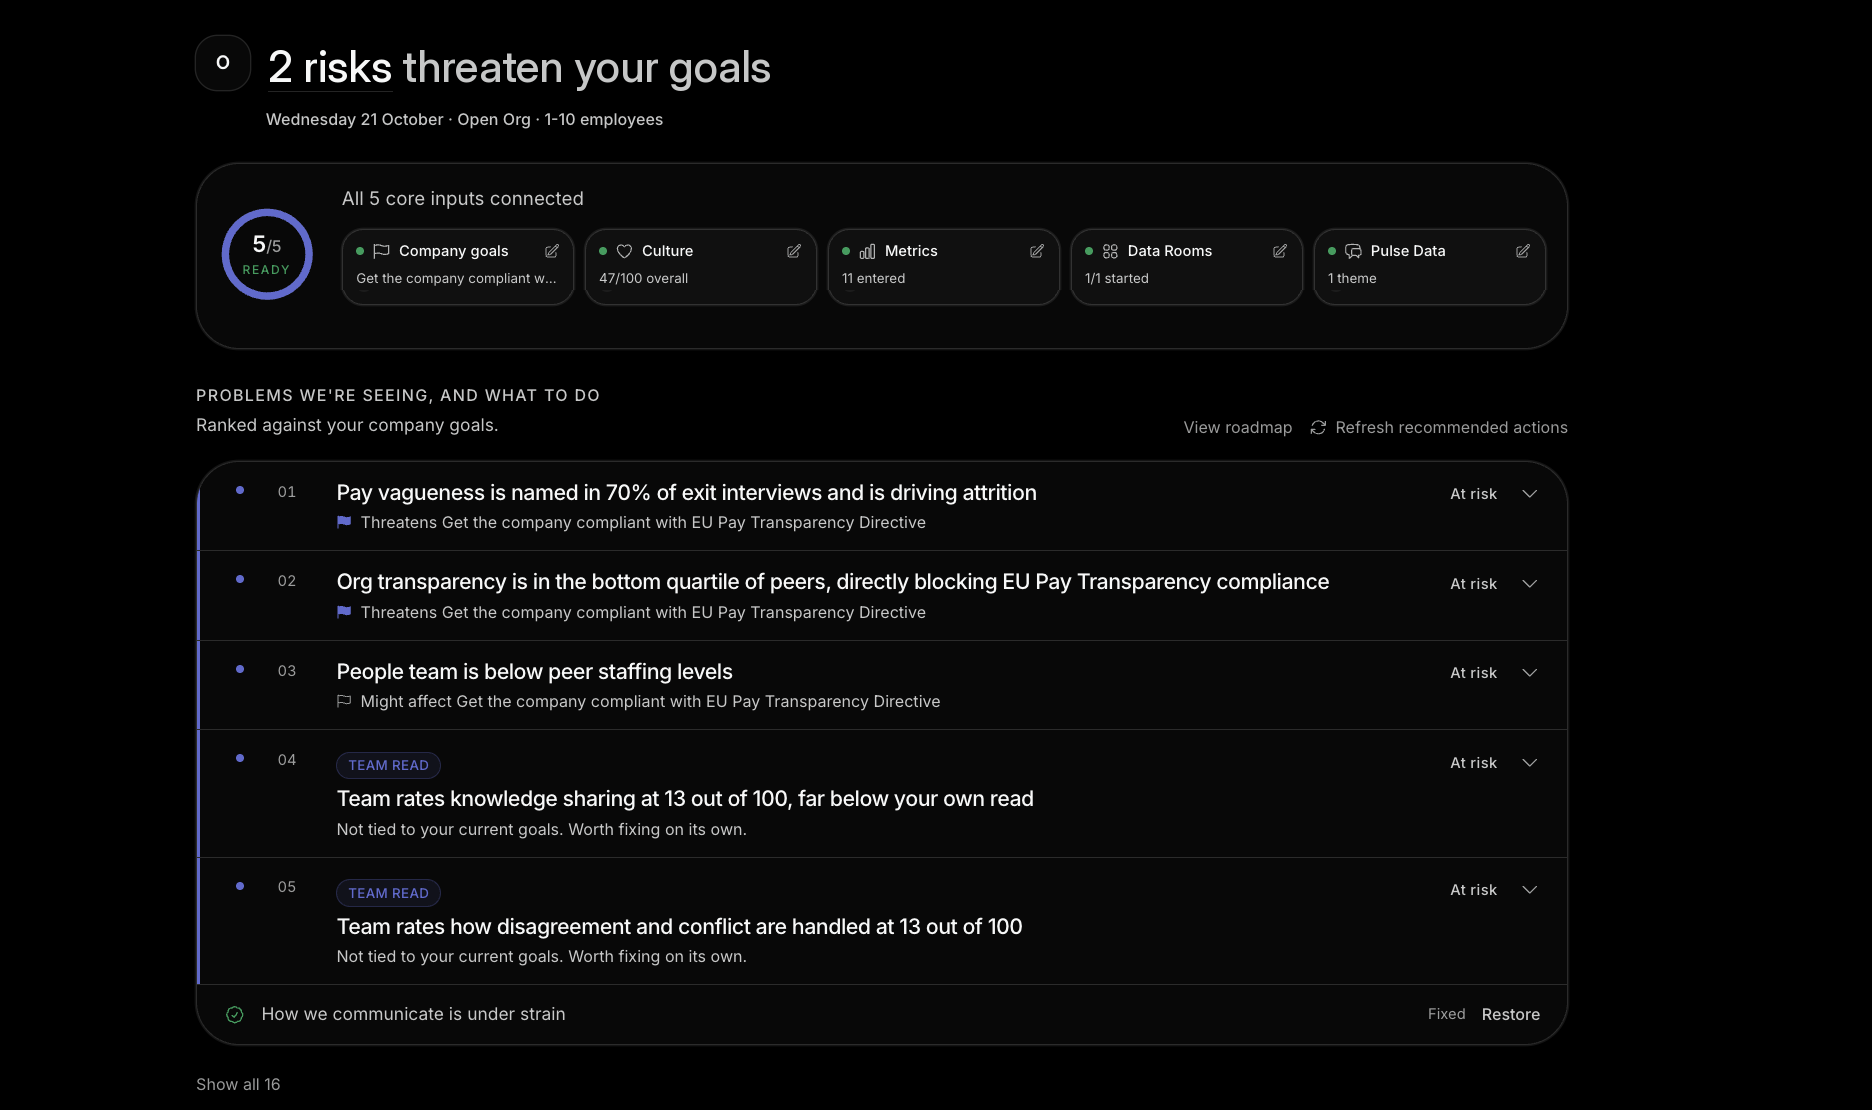Open Metrics edit pencil icon

(1037, 251)
